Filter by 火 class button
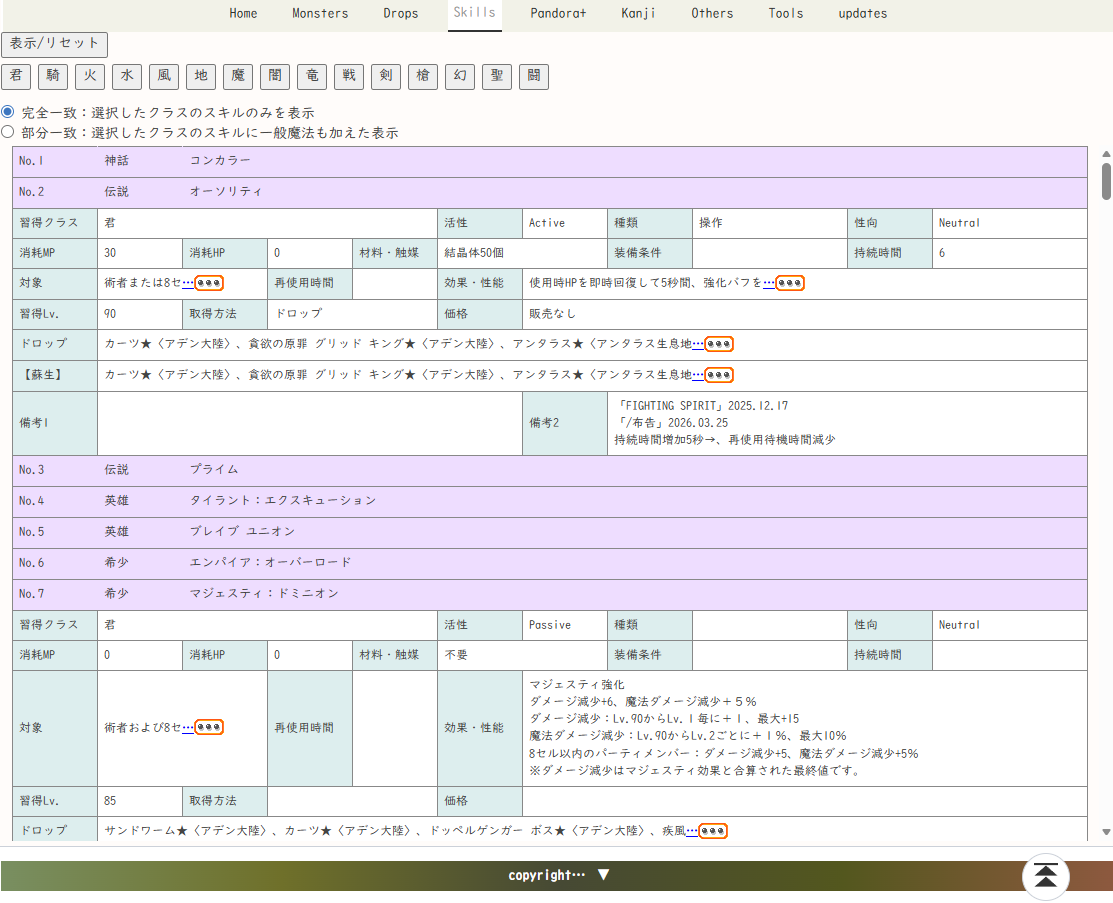Image resolution: width=1113 pixels, height=903 pixels. pos(90,77)
